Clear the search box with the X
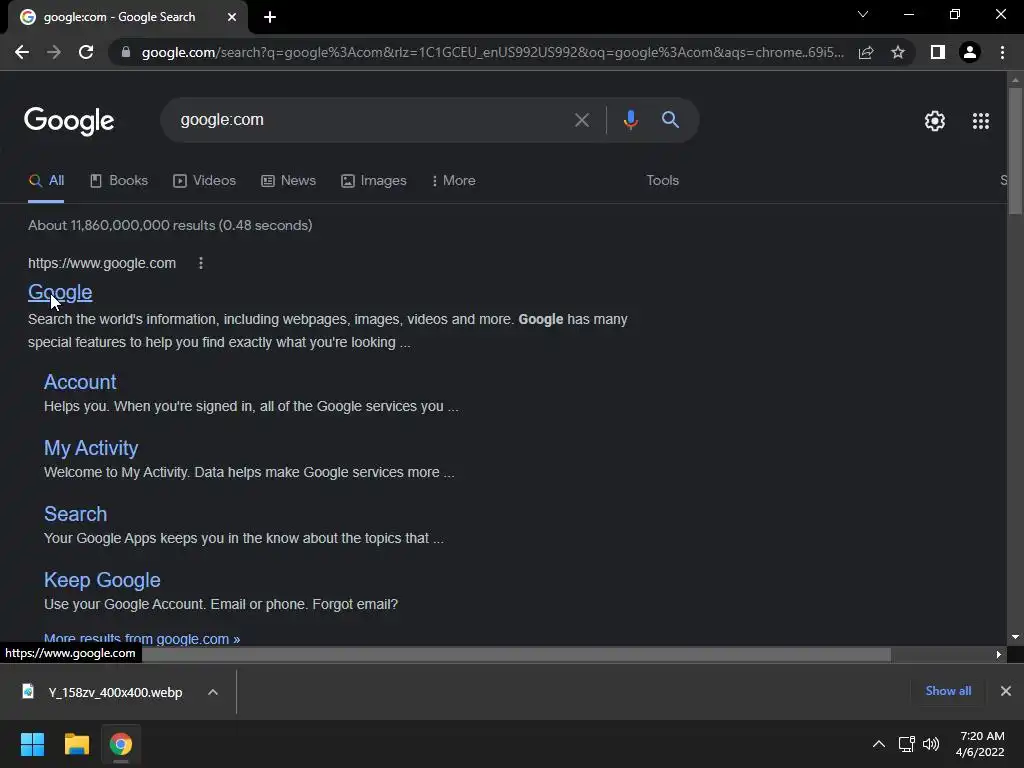 click(581, 120)
